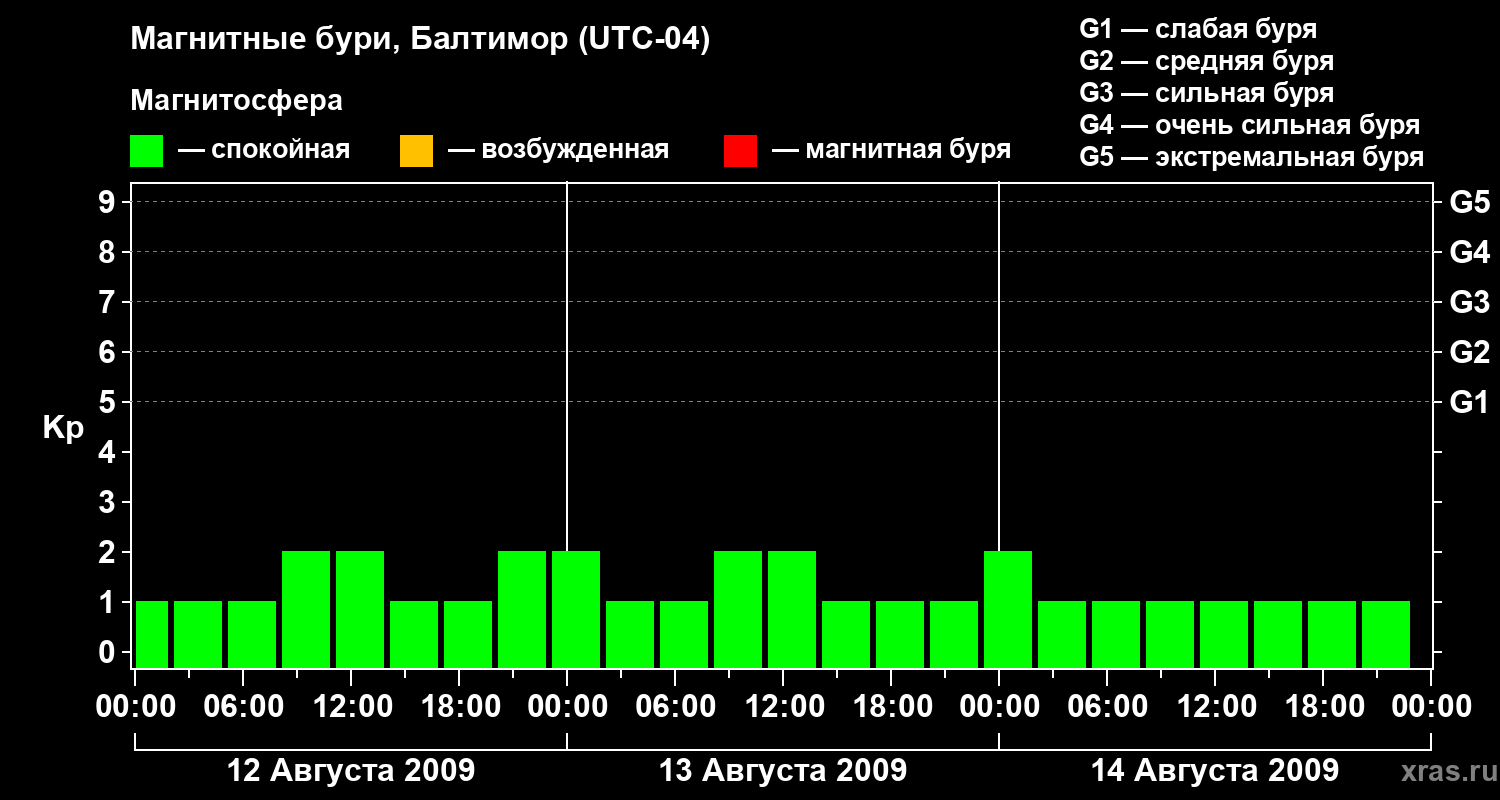Click the '18:00' time label for 13 August
This screenshot has height=800, width=1500.
click(x=891, y=706)
